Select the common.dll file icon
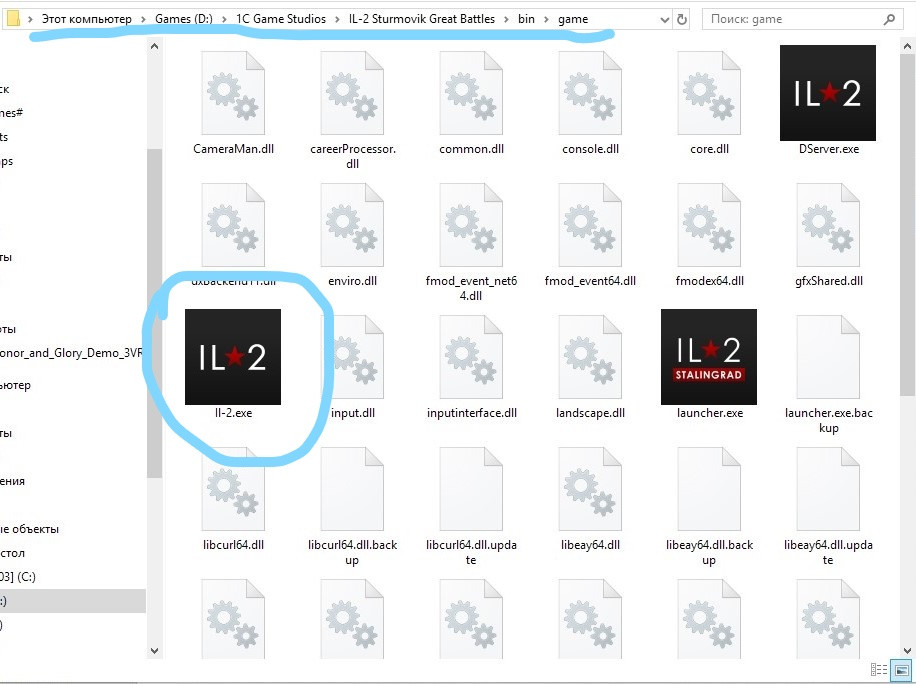Screen dimensions: 916x684 (471, 93)
